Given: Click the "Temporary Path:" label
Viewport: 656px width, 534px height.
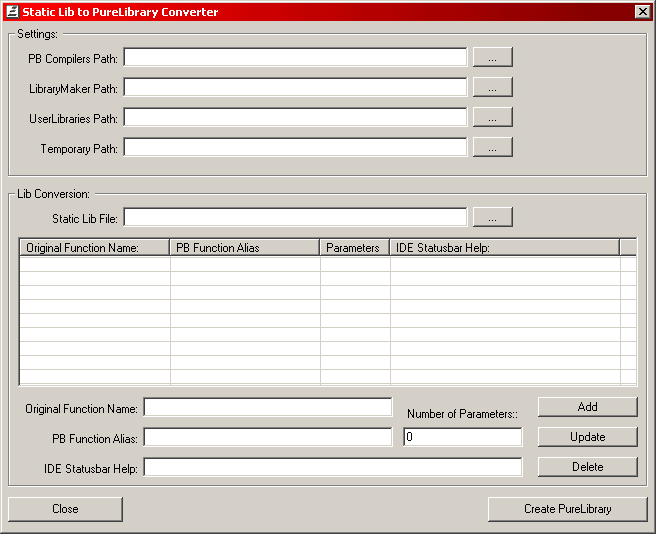Looking at the screenshot, I should point(79,149).
